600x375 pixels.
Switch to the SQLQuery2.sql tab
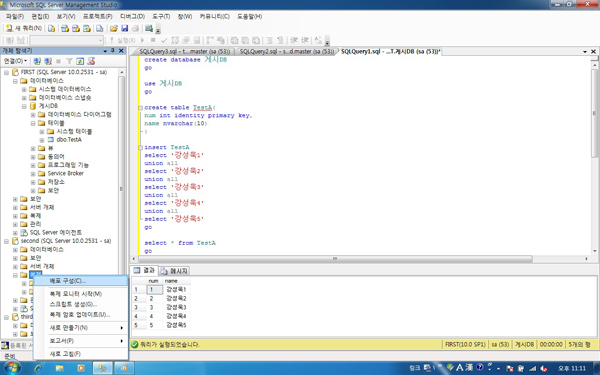287,51
